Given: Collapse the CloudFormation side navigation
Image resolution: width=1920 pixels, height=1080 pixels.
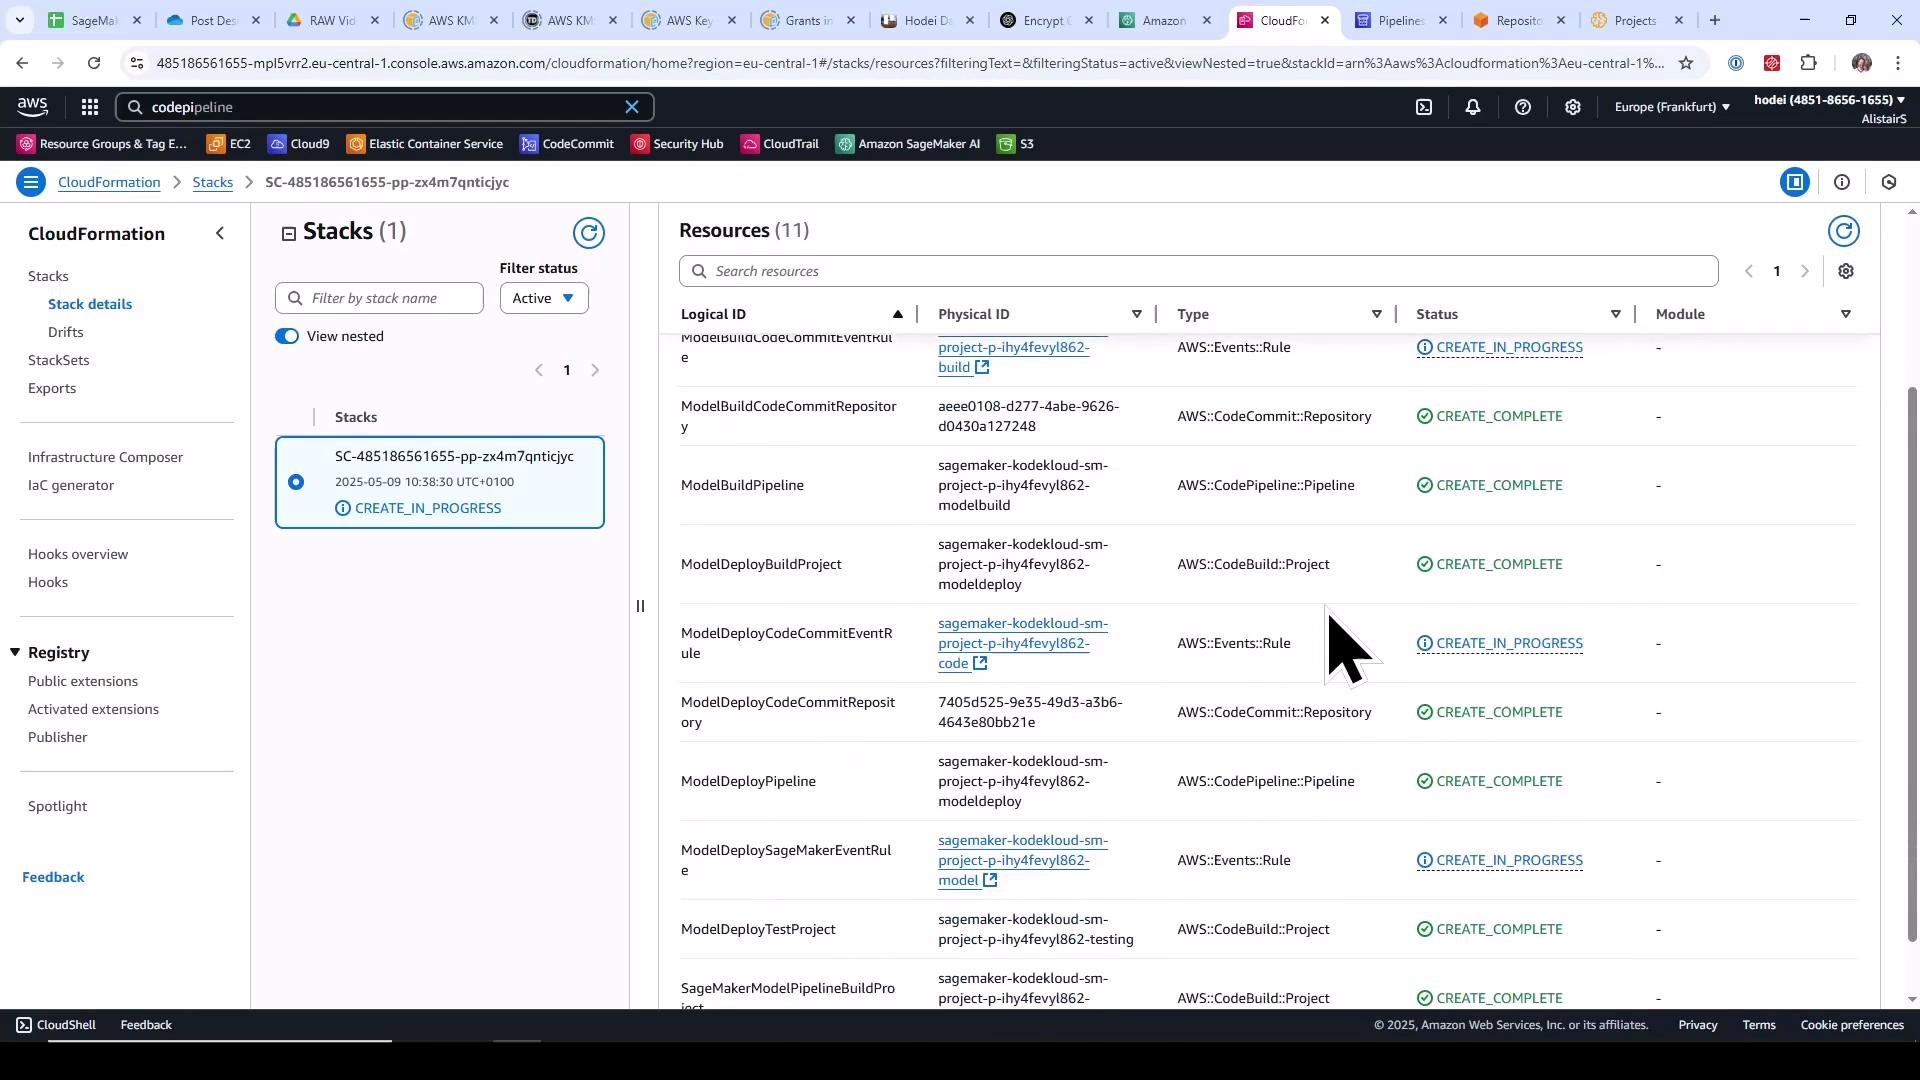Looking at the screenshot, I should tap(221, 233).
